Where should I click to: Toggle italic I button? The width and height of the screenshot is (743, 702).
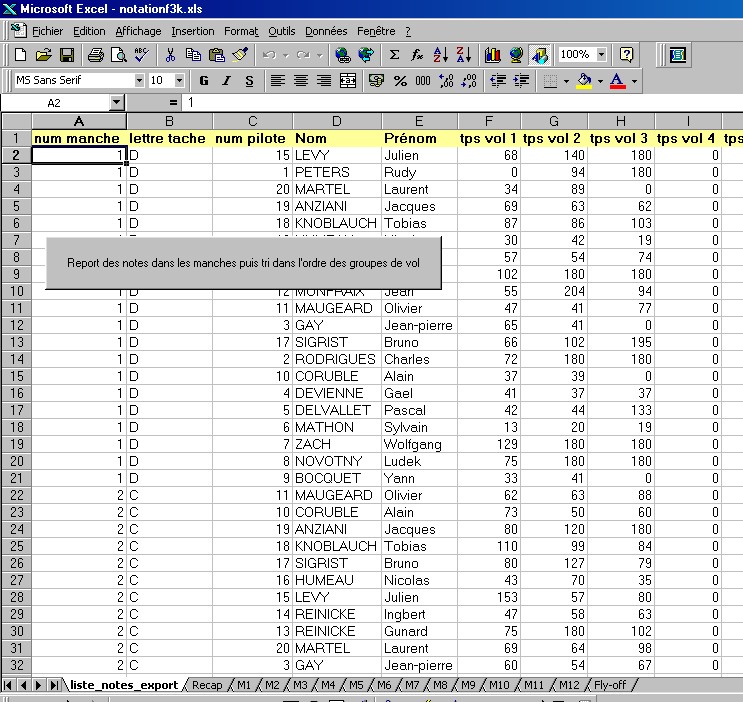point(227,81)
